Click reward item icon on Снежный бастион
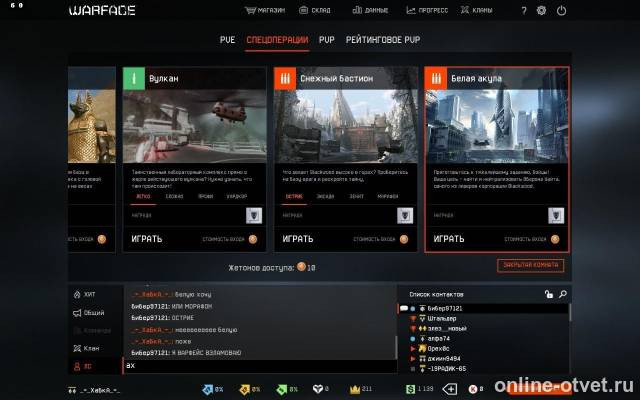This screenshot has height=400, width=640. click(x=405, y=216)
